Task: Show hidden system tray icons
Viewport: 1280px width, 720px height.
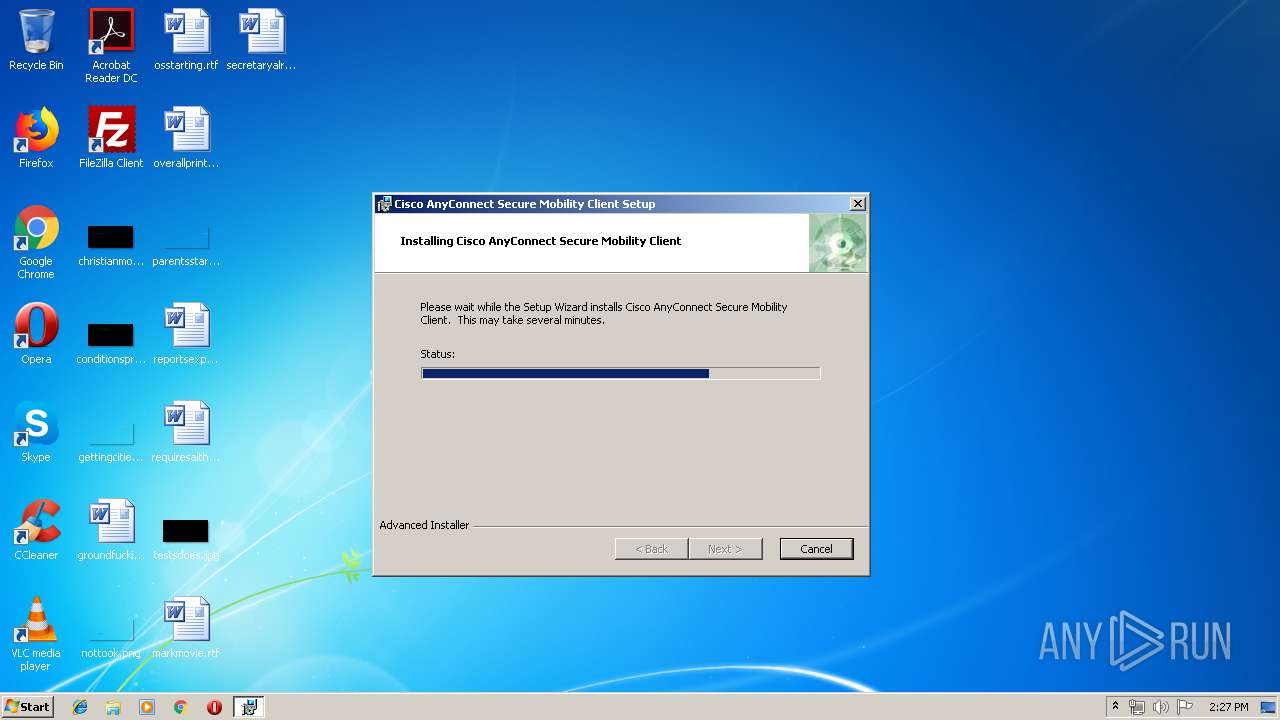Action: tap(1115, 707)
